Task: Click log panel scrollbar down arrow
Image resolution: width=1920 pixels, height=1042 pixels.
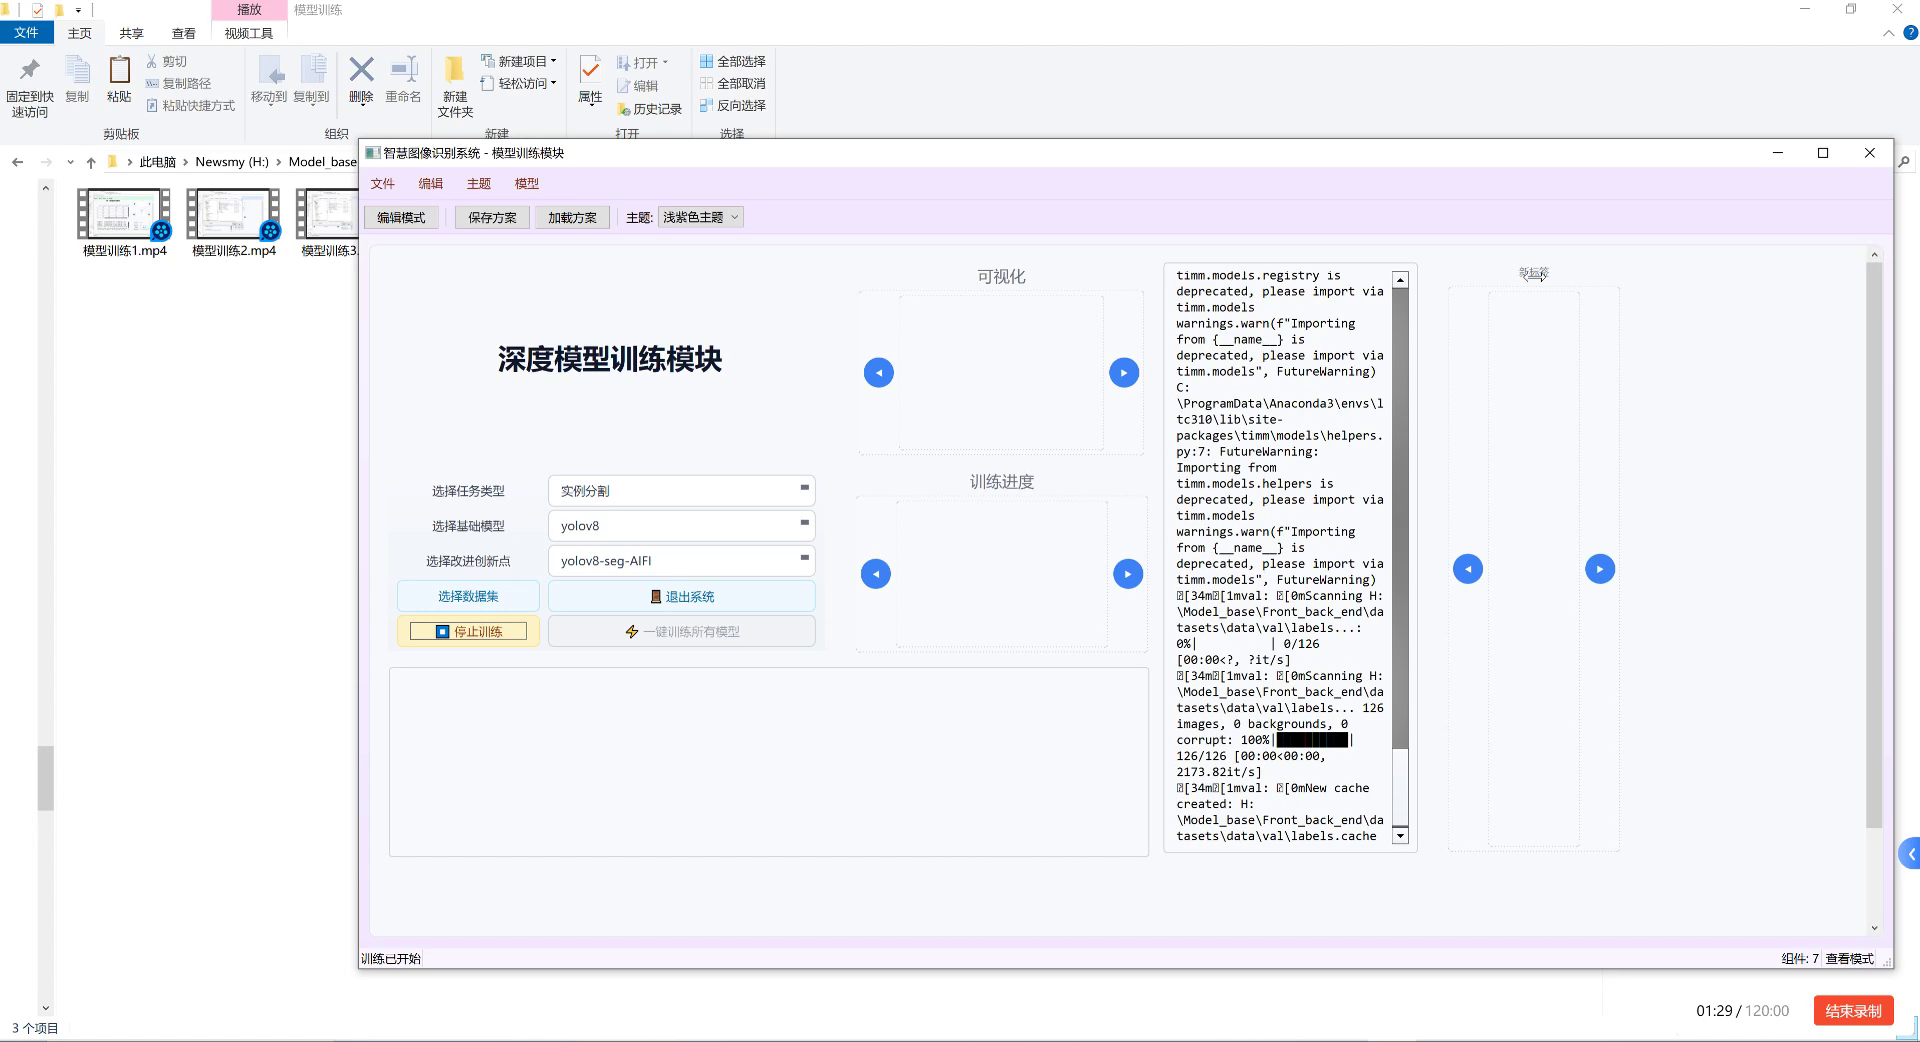Action: [x=1400, y=835]
